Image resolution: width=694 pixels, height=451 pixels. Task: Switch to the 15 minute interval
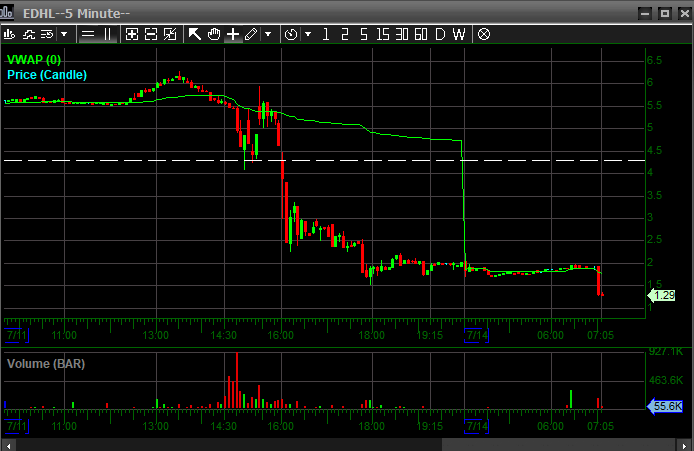click(383, 34)
